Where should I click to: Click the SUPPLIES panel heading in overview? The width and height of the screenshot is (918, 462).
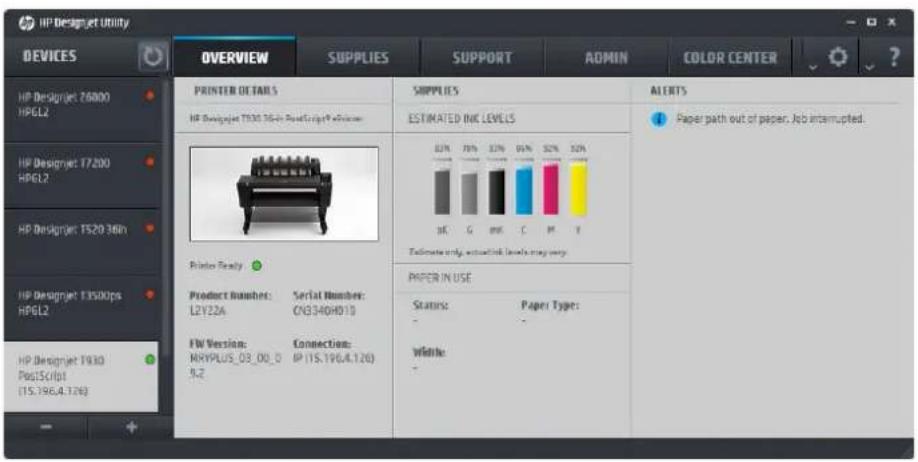[436, 91]
